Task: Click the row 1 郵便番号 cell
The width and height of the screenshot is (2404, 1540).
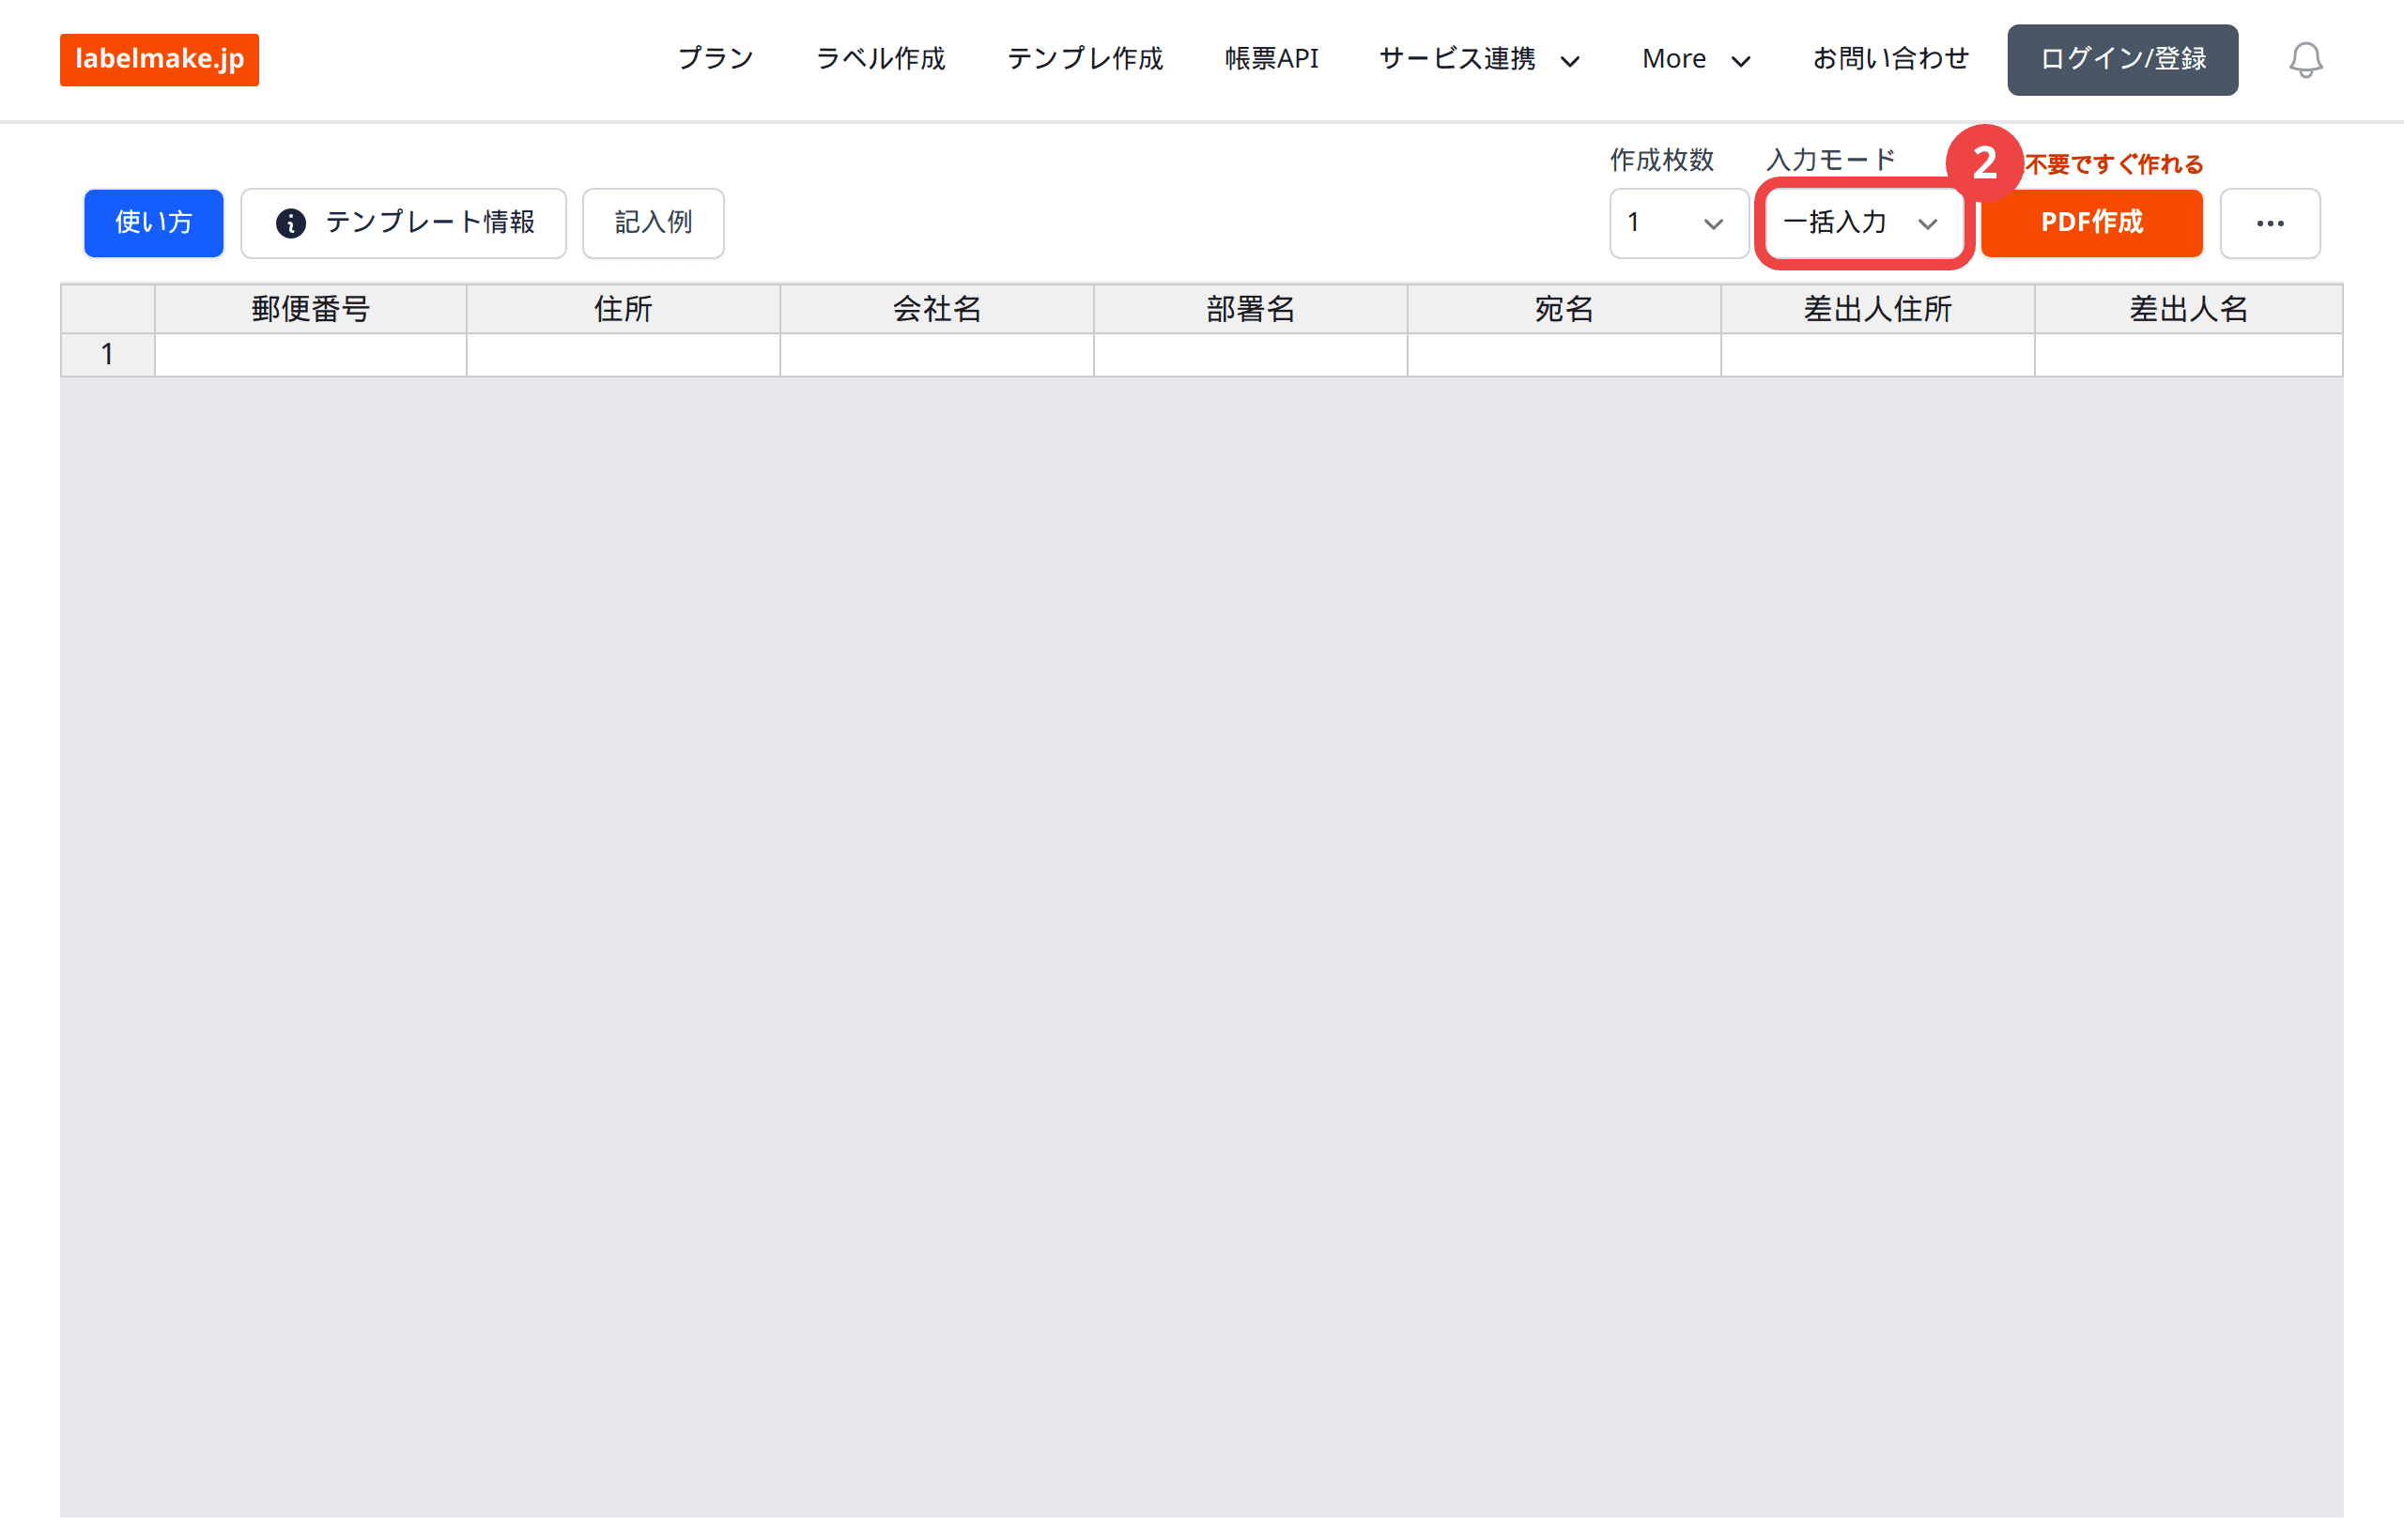Action: [310, 355]
